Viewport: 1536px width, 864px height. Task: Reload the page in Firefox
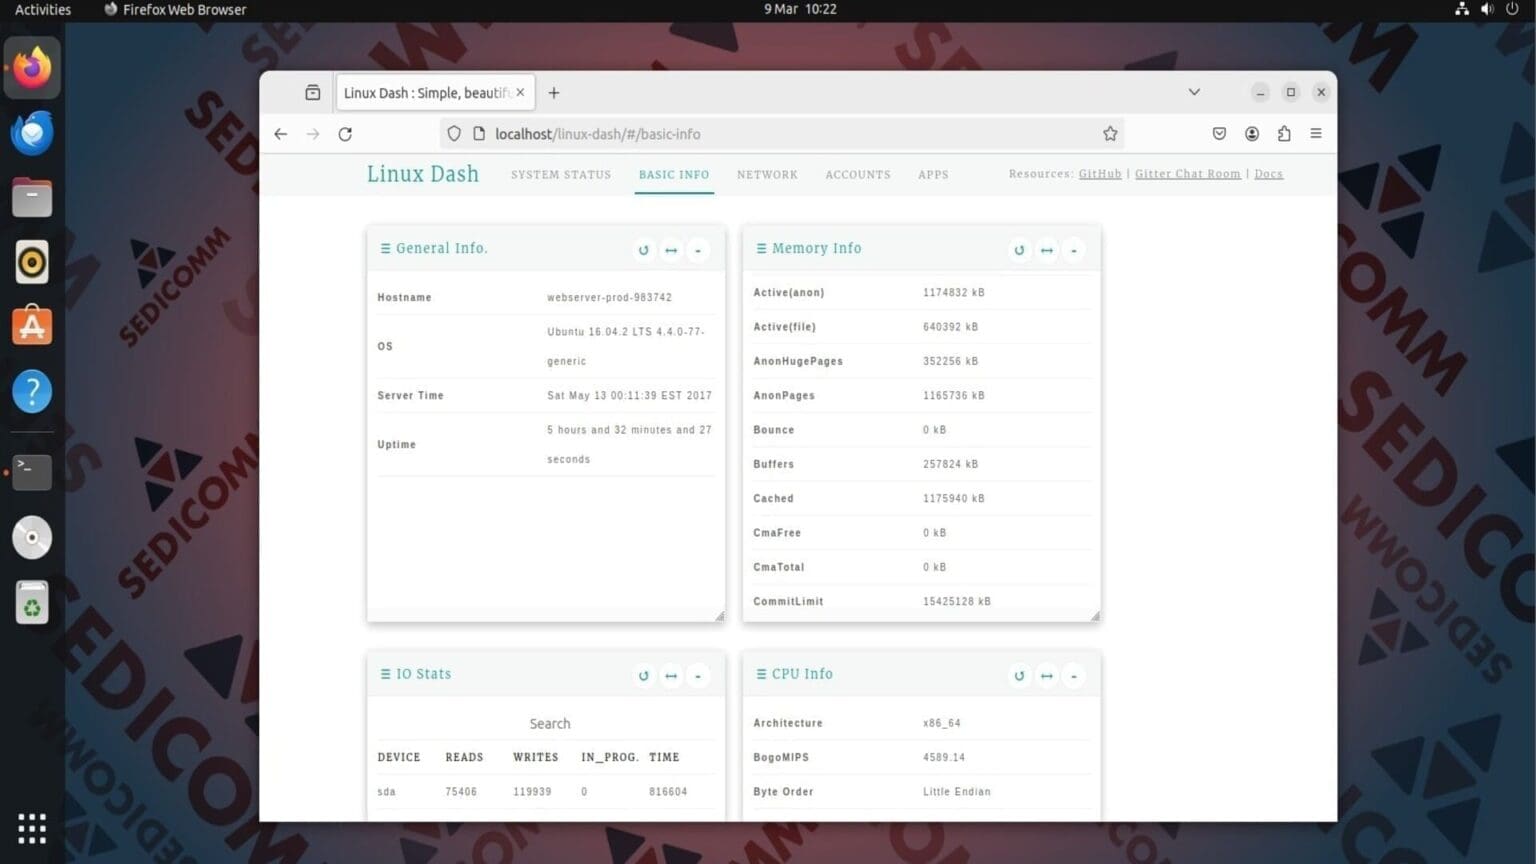(345, 134)
